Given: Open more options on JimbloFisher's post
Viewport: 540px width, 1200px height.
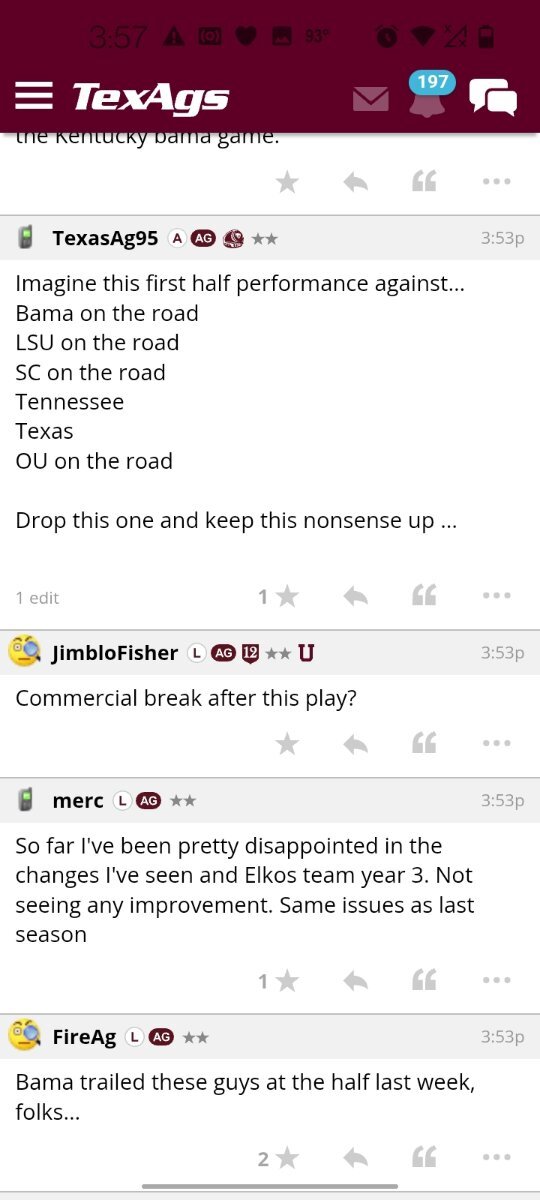Looking at the screenshot, I should click(496, 743).
